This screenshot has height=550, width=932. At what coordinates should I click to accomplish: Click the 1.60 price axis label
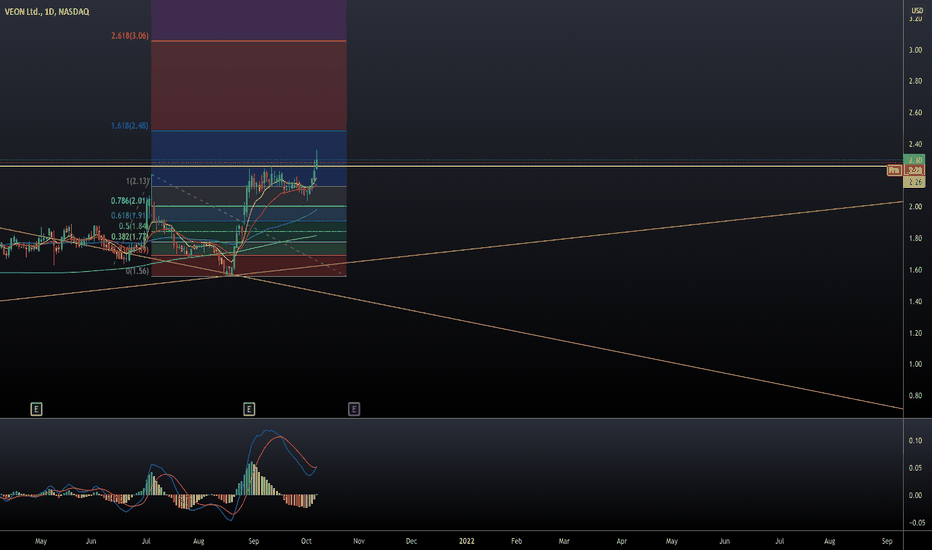point(915,270)
